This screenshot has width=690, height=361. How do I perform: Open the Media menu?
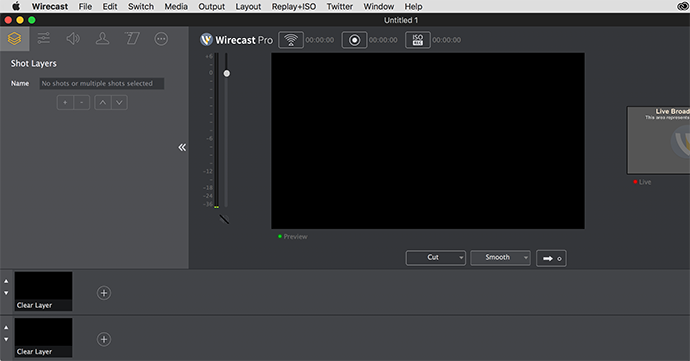click(x=176, y=7)
